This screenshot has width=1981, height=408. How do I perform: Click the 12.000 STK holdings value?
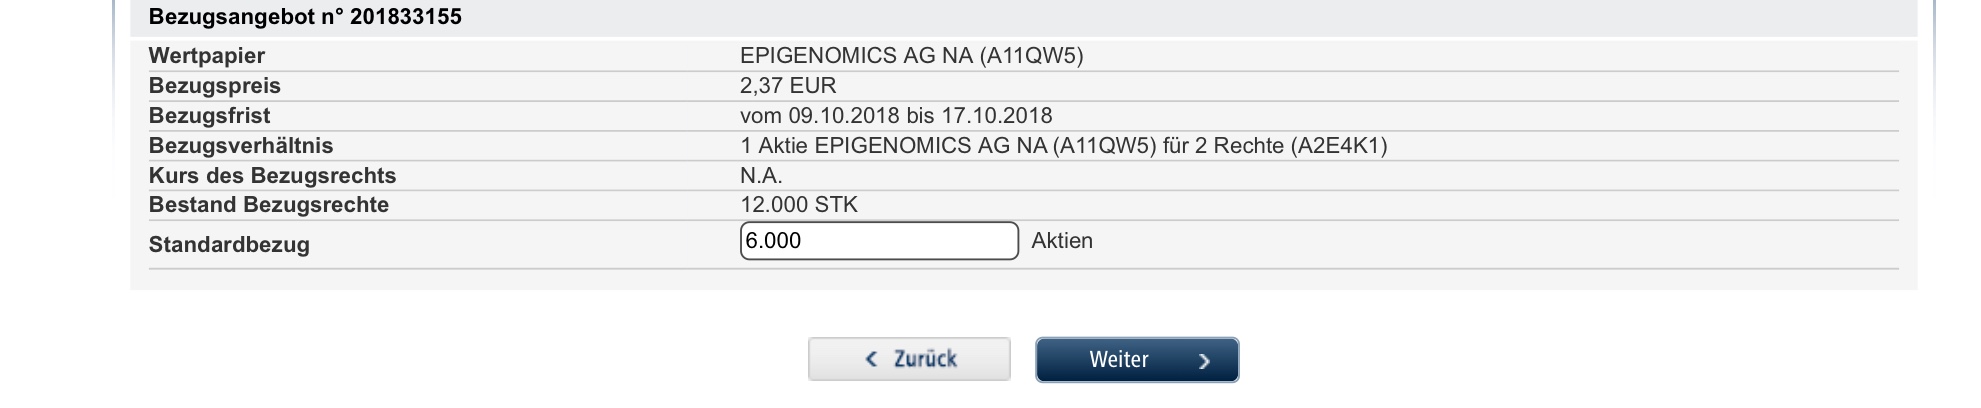pyautogui.click(x=799, y=205)
